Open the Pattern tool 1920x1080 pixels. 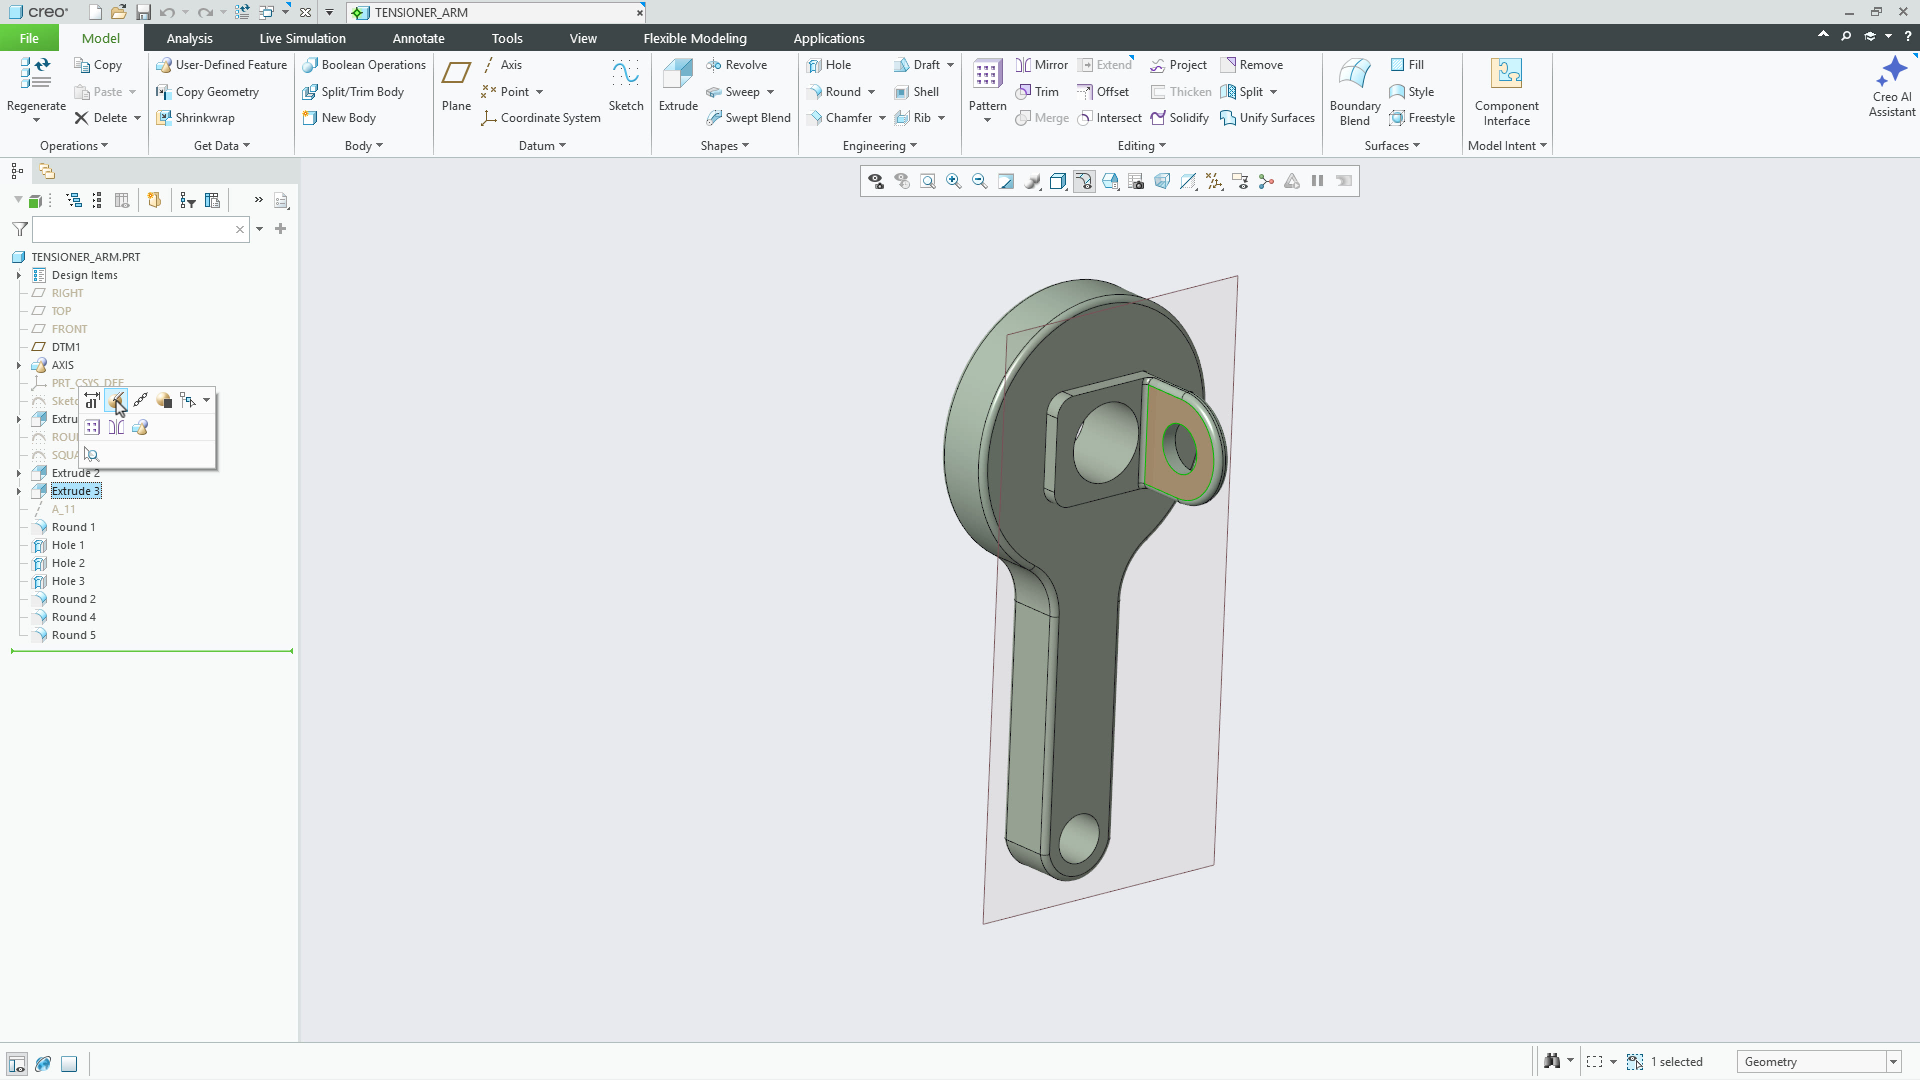coord(987,90)
